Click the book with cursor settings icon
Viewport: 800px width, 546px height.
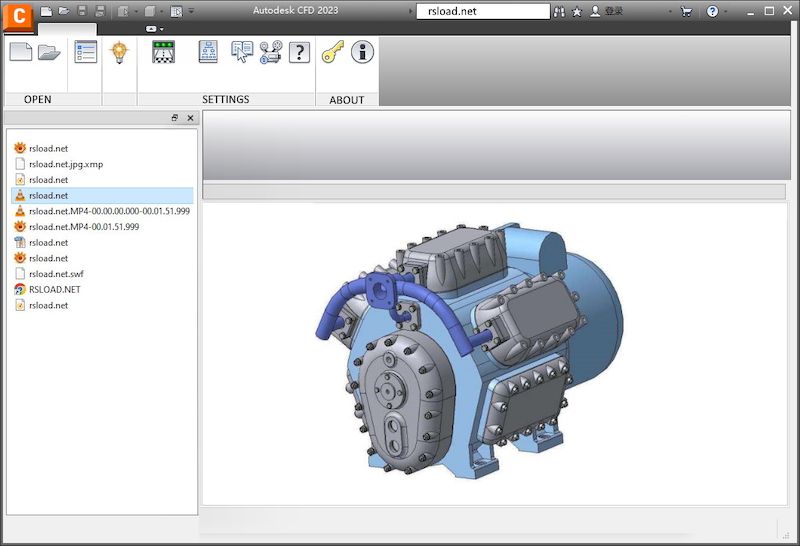(x=242, y=52)
